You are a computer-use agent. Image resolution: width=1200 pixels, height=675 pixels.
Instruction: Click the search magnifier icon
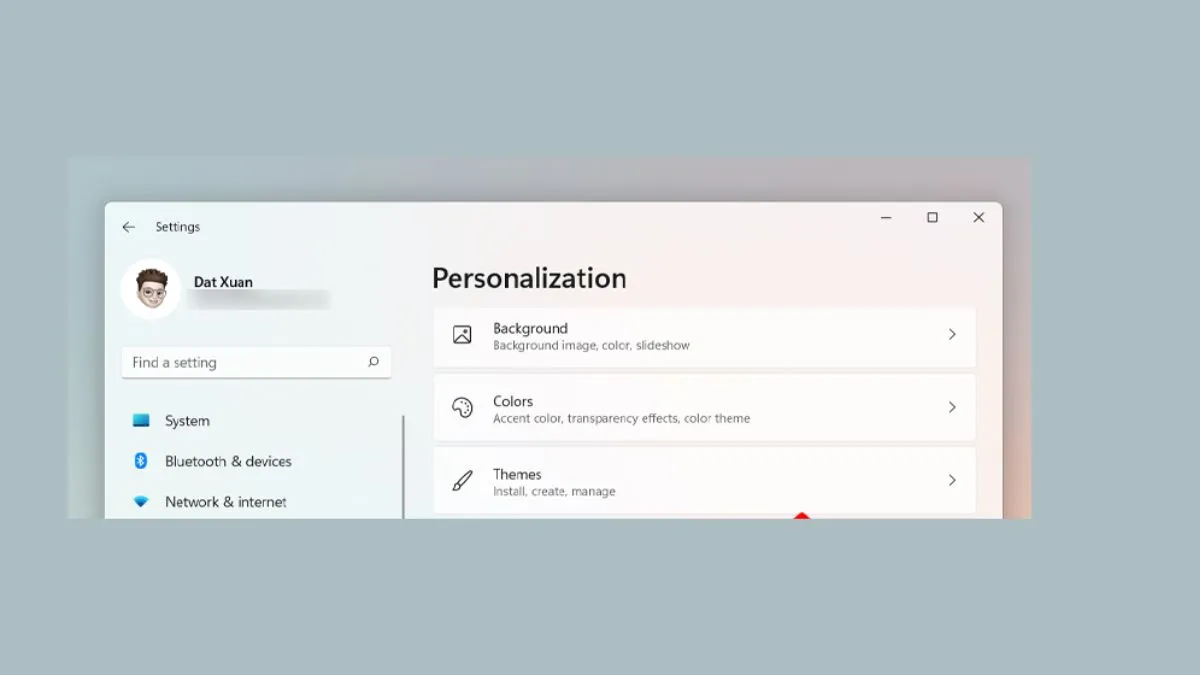coord(373,362)
